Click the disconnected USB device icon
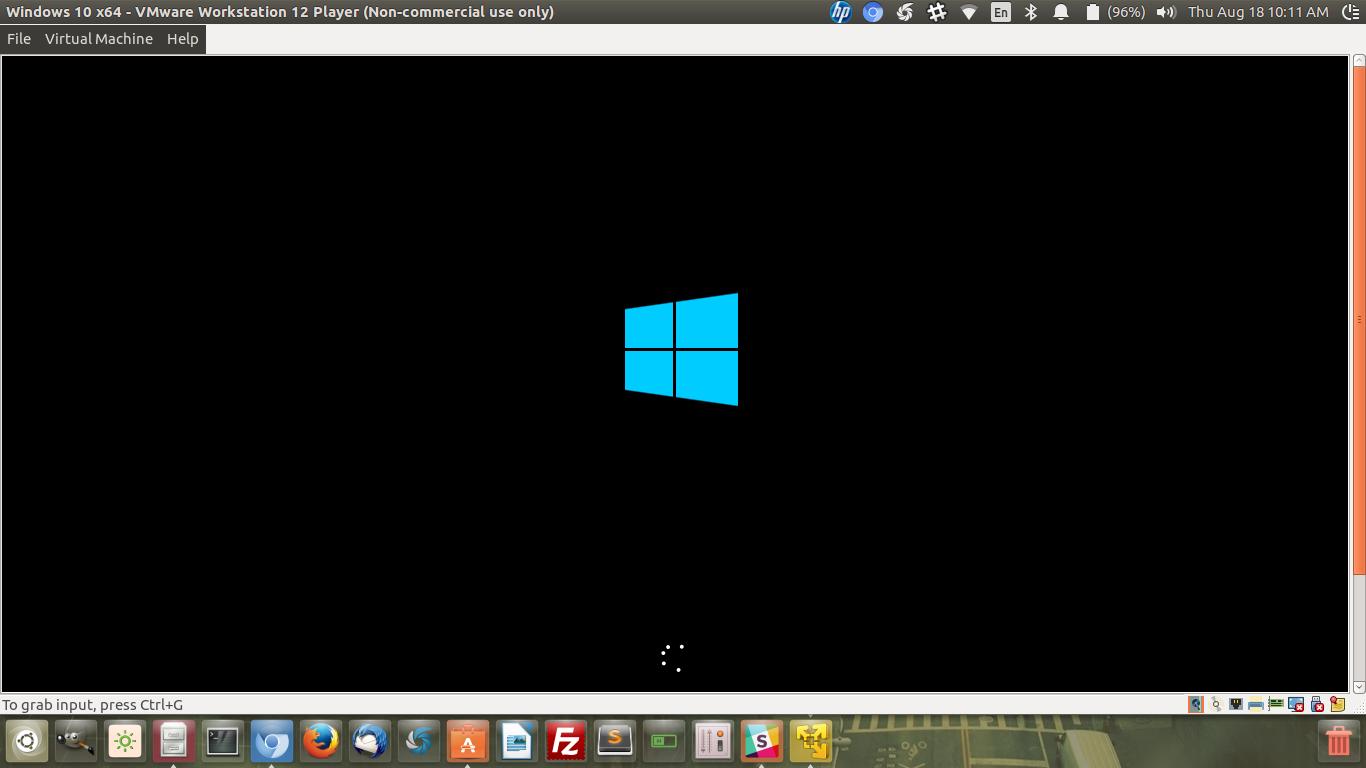Screen dimensions: 1366x768 point(1317,704)
